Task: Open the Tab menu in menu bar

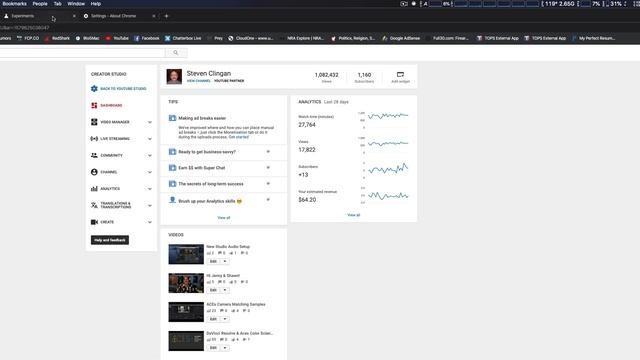Action: 58,4
